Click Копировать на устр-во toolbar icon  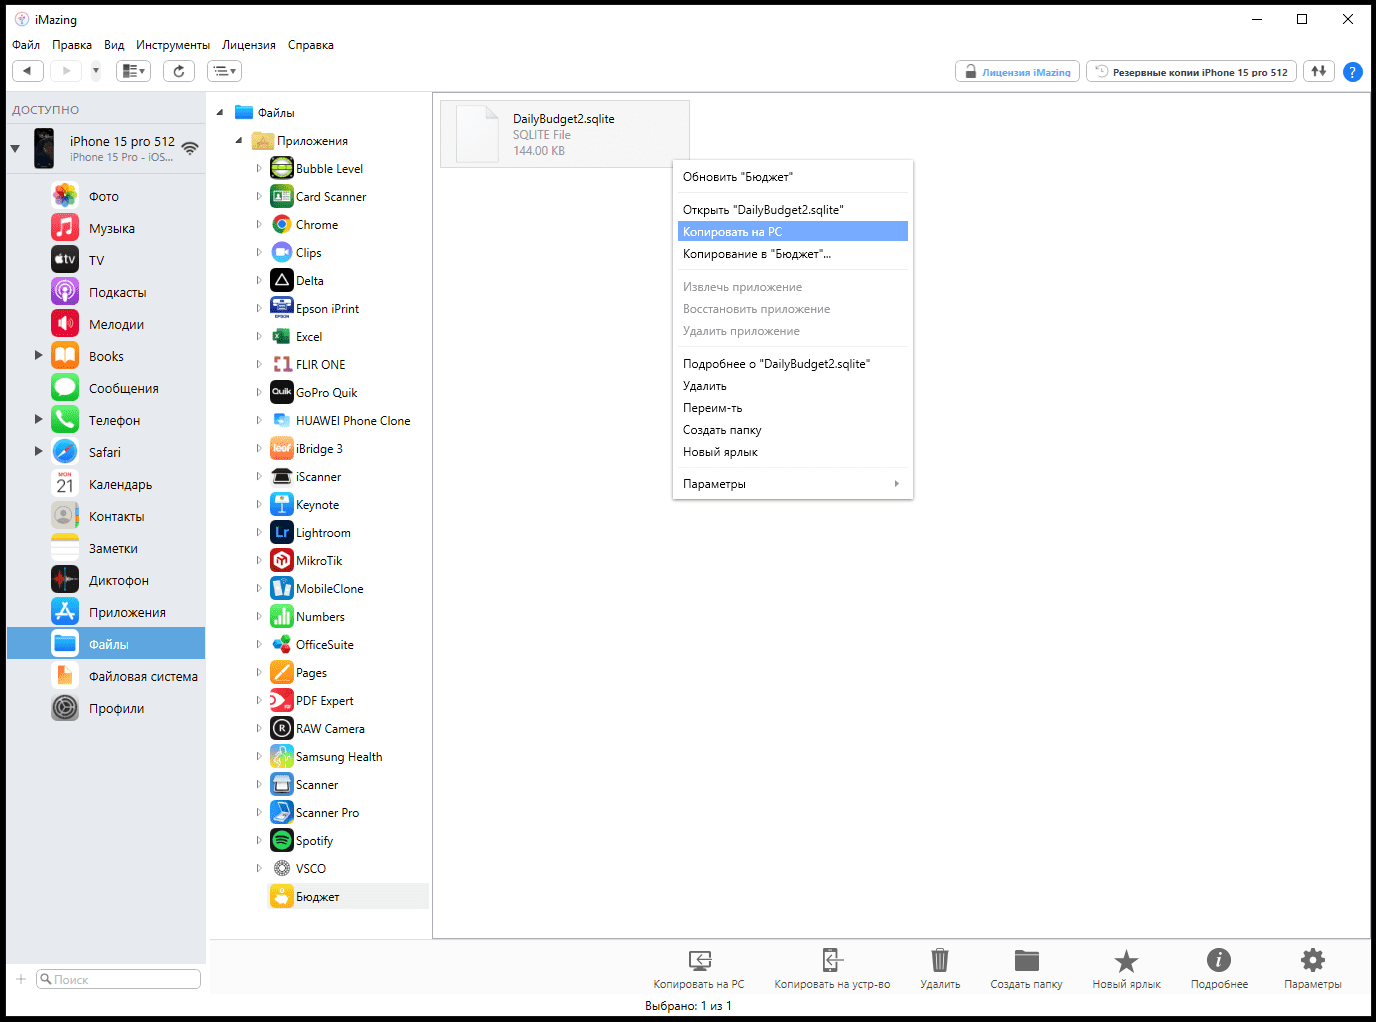click(832, 968)
